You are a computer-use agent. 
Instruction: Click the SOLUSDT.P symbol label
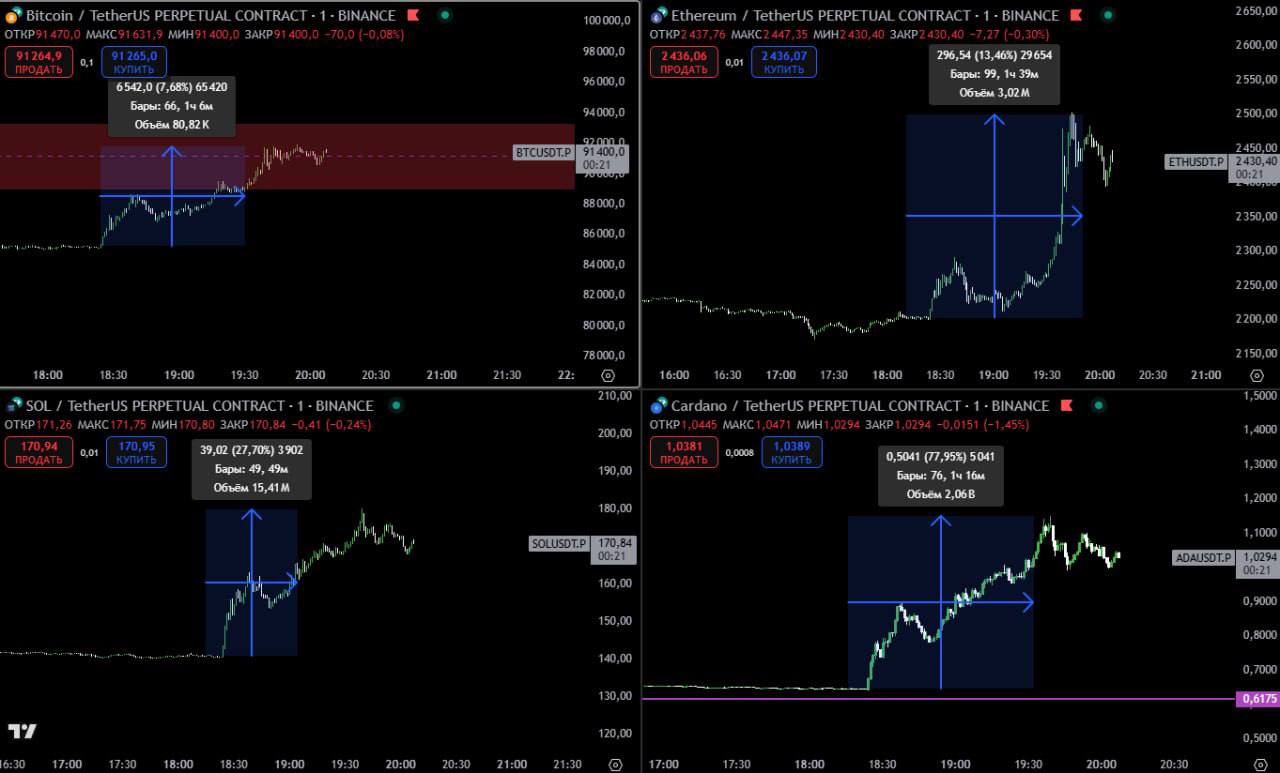(x=559, y=544)
